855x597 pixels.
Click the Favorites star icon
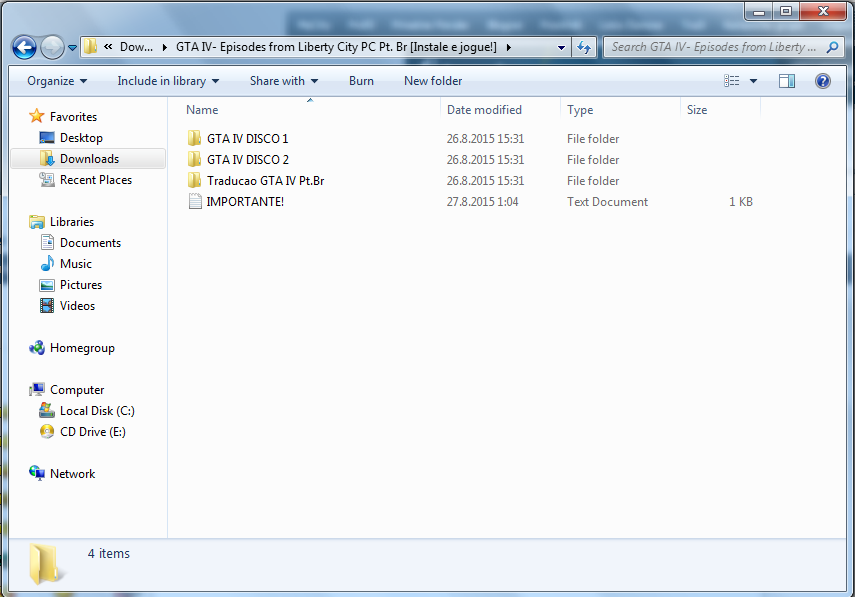click(x=37, y=116)
